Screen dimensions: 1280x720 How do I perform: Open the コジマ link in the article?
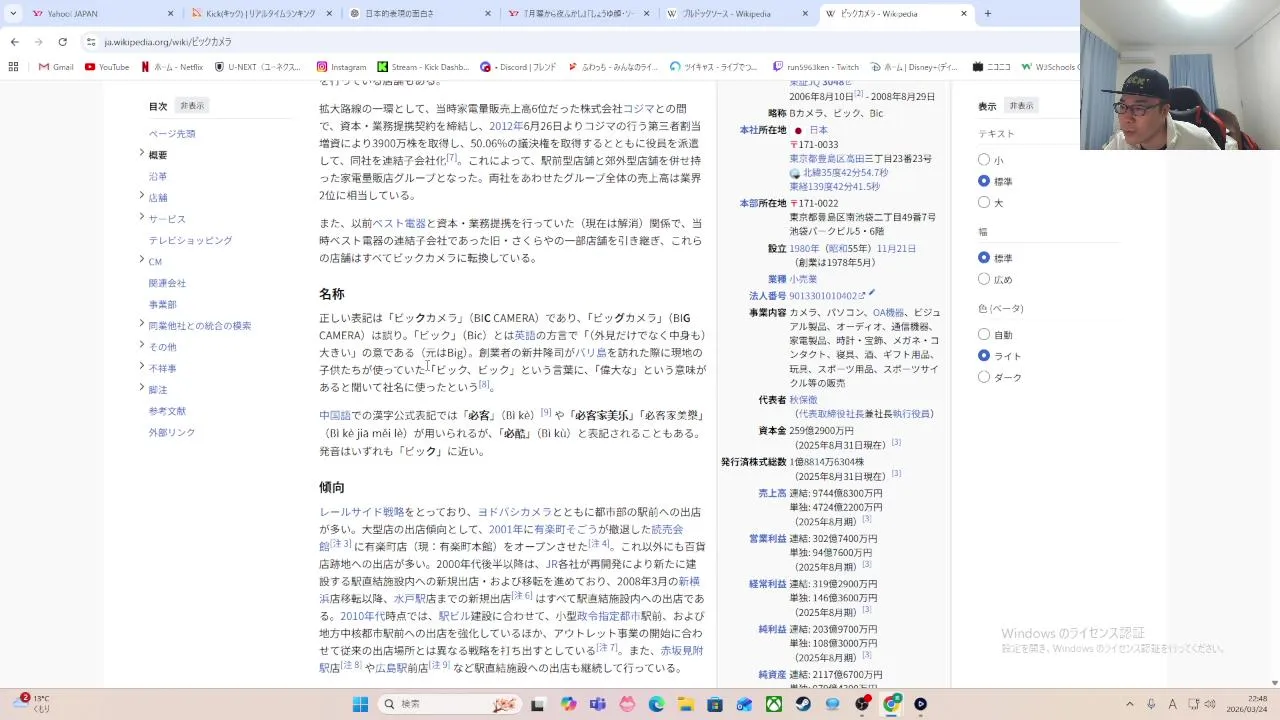click(639, 108)
